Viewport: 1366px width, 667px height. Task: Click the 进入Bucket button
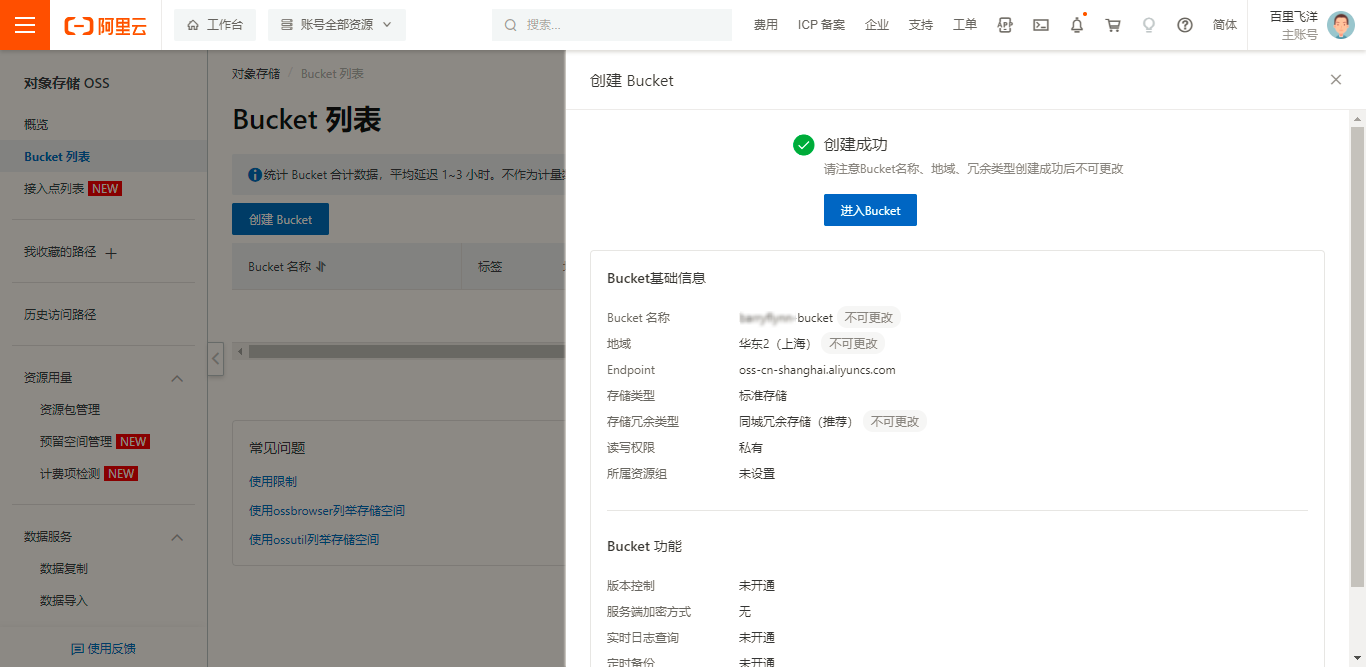coord(870,210)
